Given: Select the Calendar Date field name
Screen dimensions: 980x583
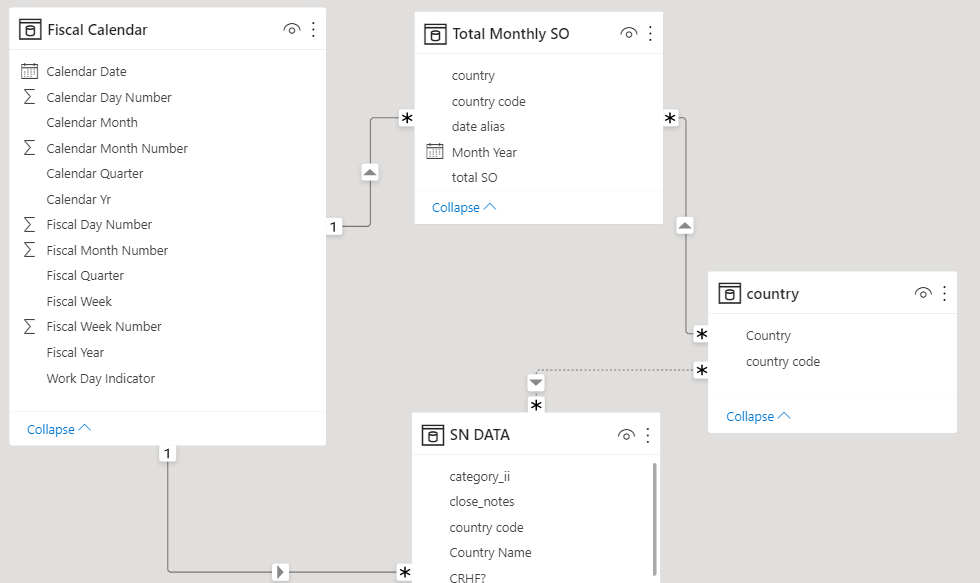Looking at the screenshot, I should coord(86,71).
